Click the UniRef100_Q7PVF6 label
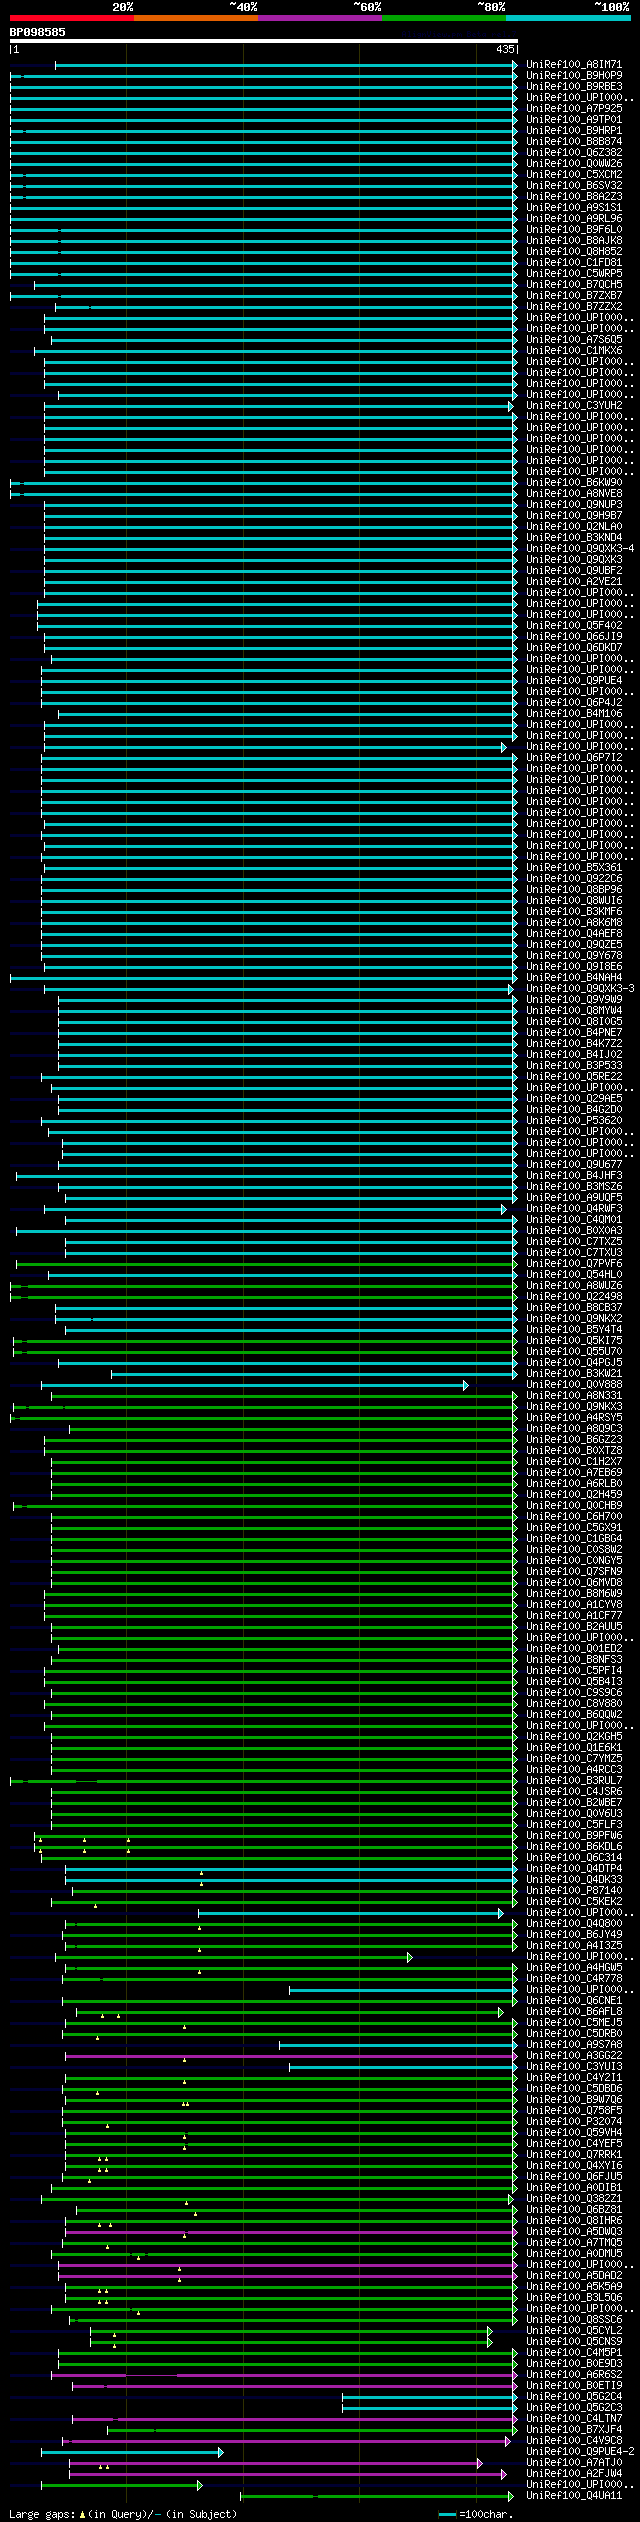The image size is (640, 2522). 574,1263
